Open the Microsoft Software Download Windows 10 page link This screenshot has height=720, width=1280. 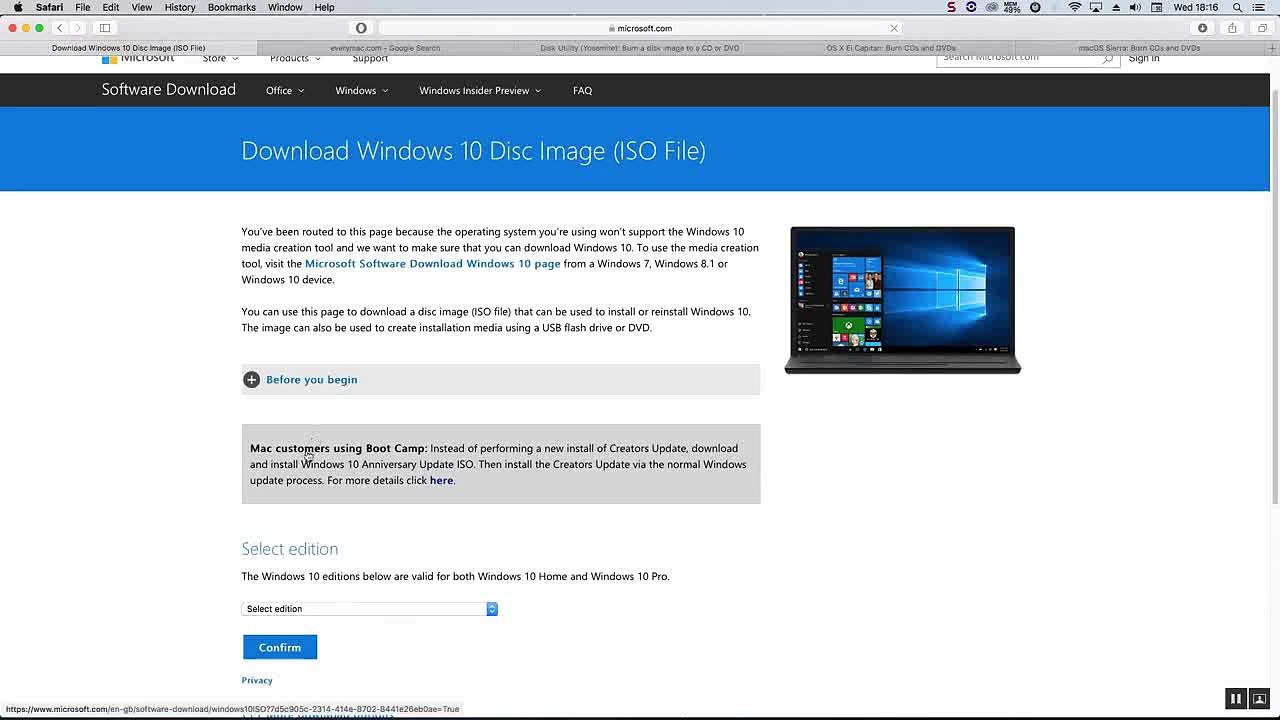(433, 264)
